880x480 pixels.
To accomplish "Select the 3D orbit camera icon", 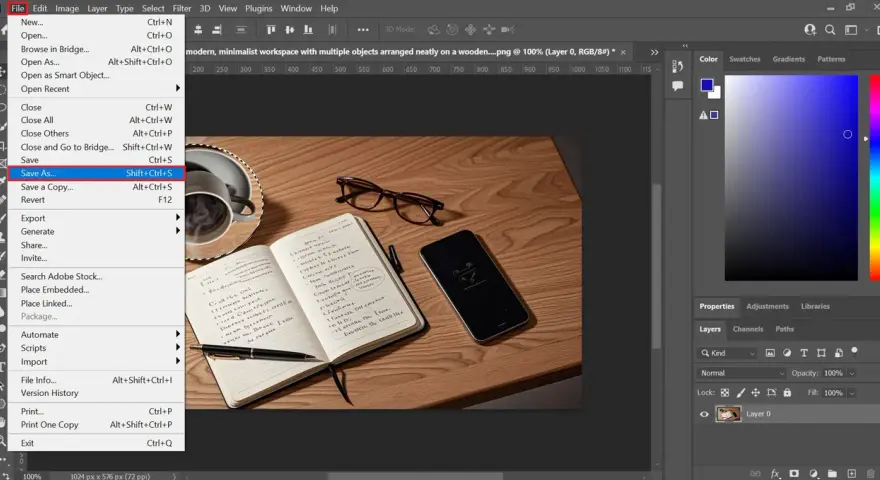I will [433, 30].
